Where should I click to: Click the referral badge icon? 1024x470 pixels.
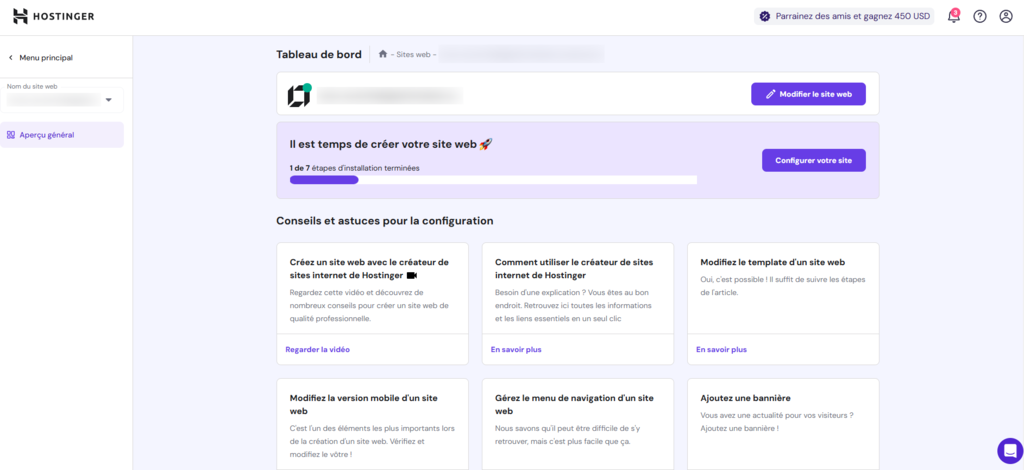tap(765, 16)
